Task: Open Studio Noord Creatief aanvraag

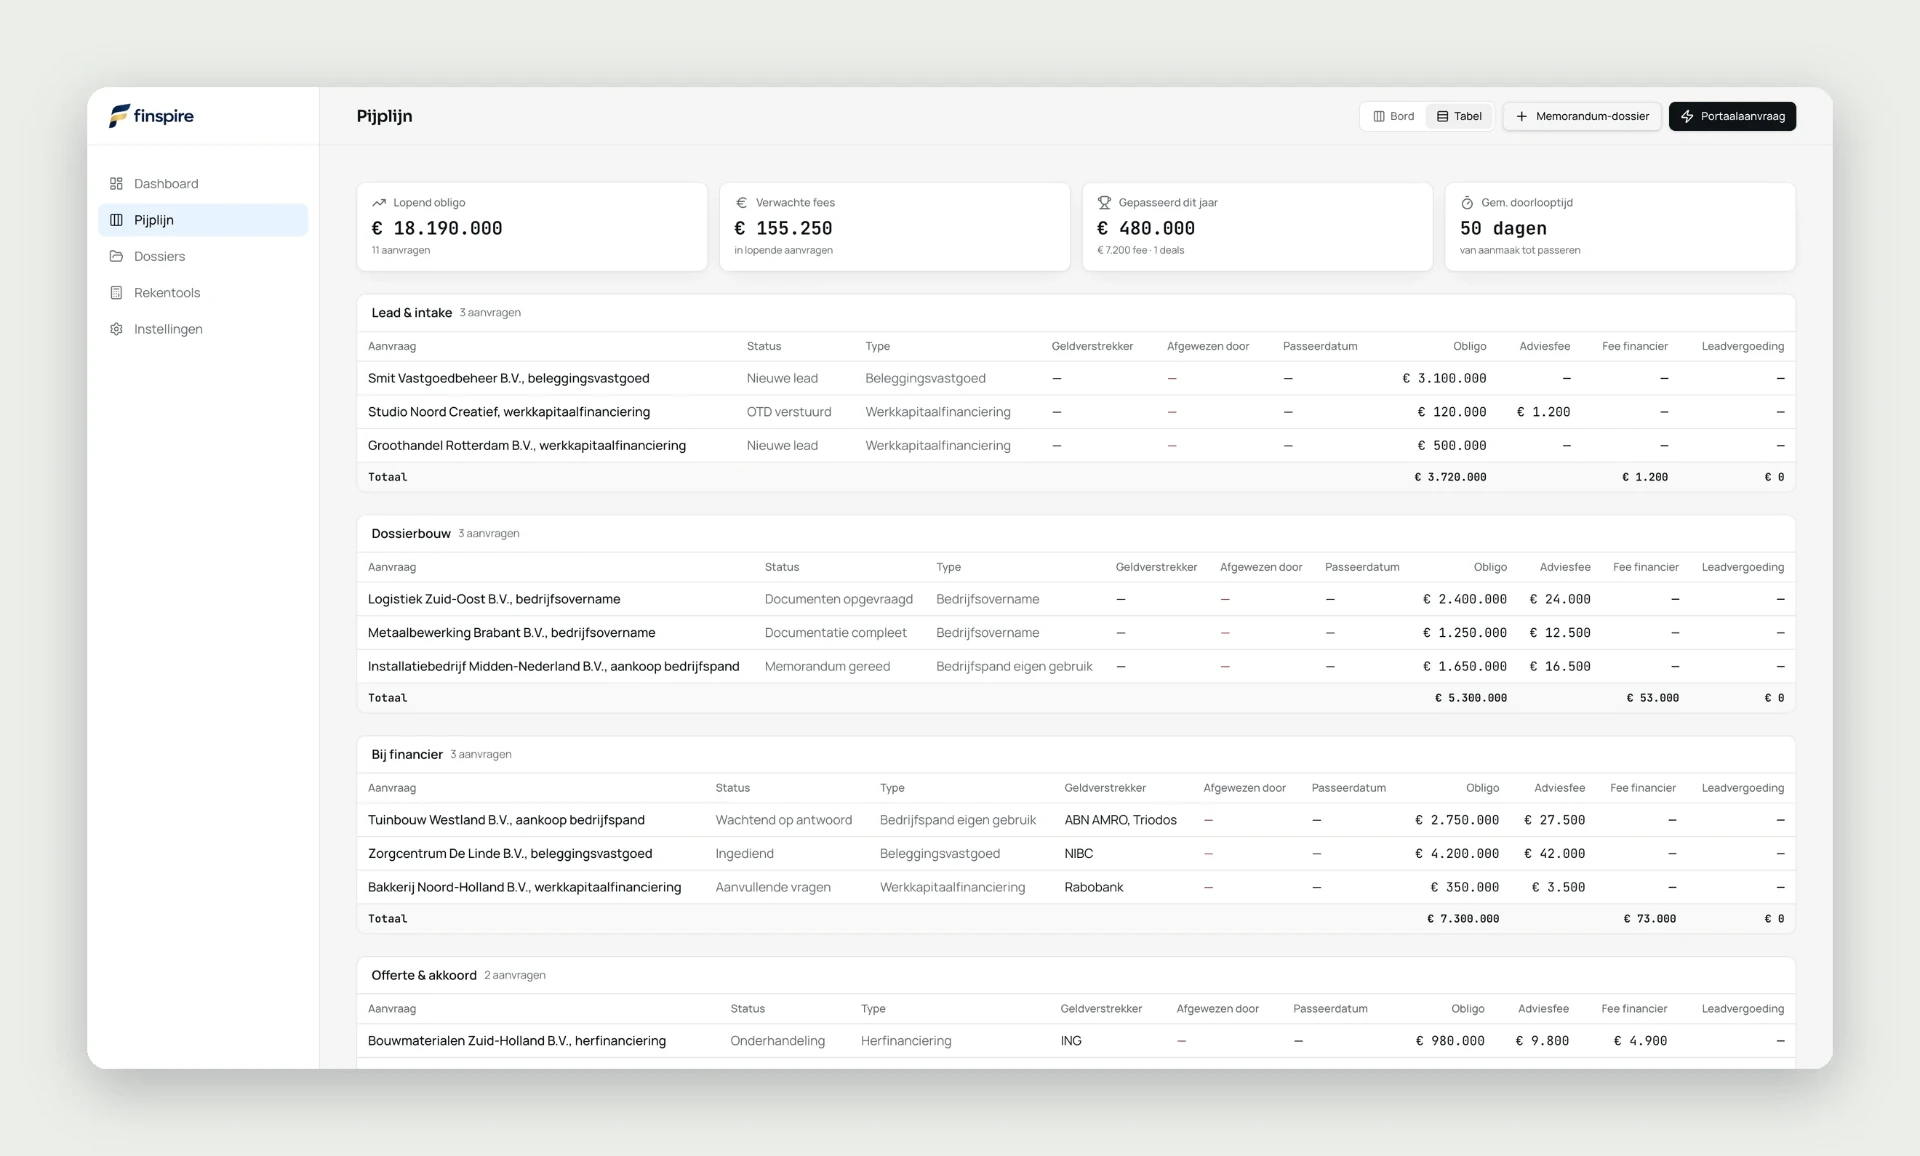Action: click(1076, 412)
